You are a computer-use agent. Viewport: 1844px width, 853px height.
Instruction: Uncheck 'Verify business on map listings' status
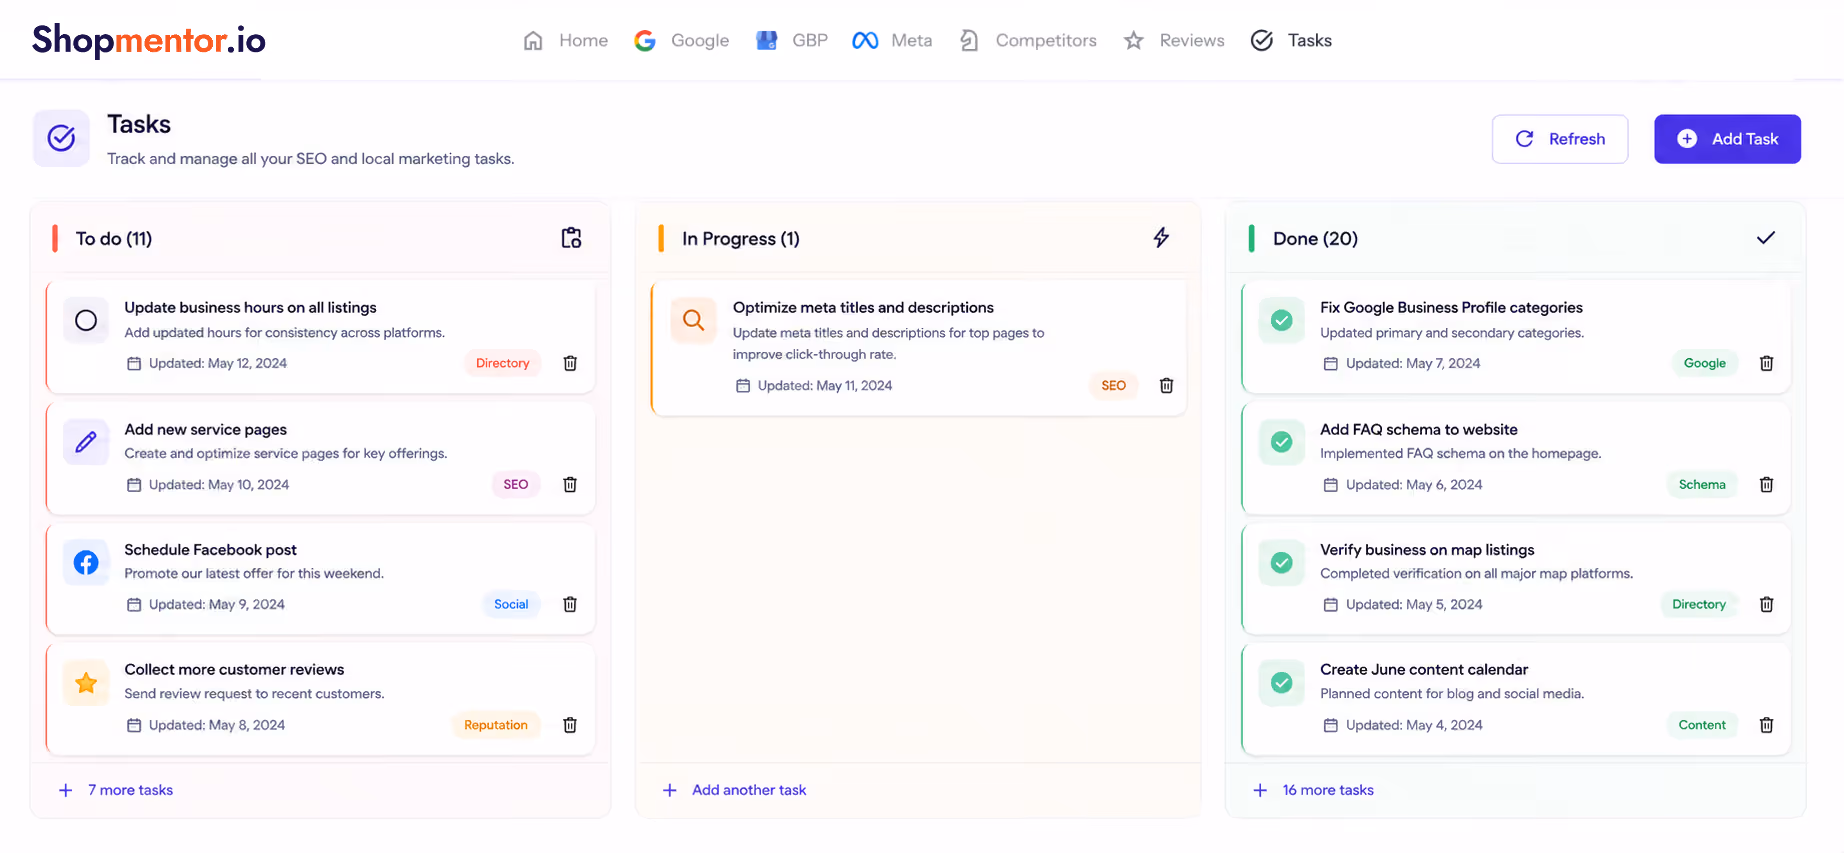coord(1281,562)
